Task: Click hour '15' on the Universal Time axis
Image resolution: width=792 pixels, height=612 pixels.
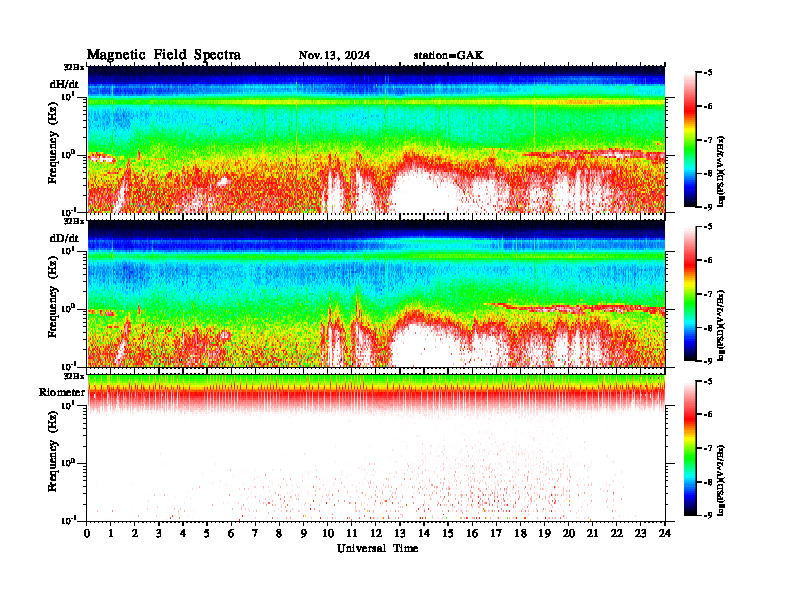Action: coord(448,534)
